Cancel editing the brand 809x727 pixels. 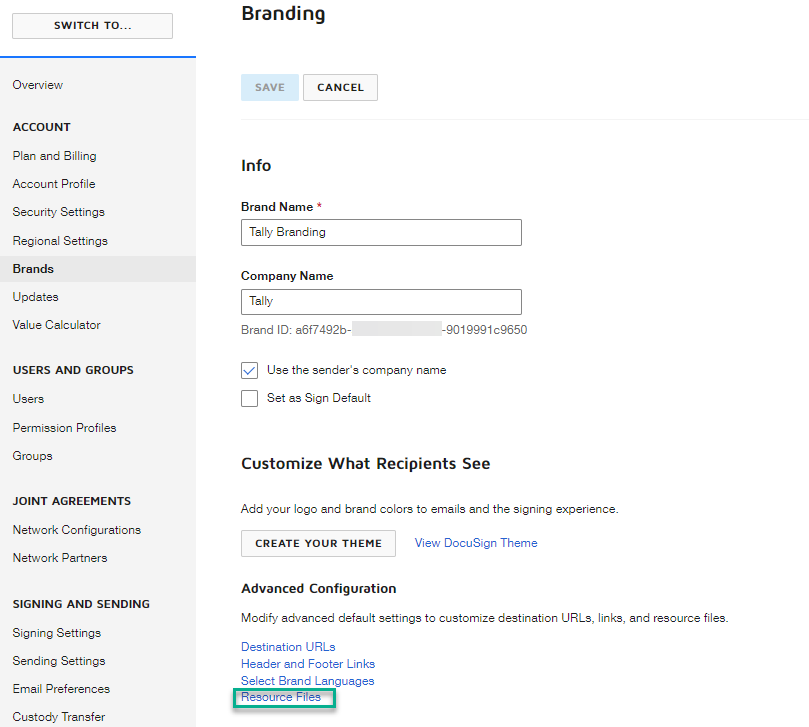coord(339,87)
